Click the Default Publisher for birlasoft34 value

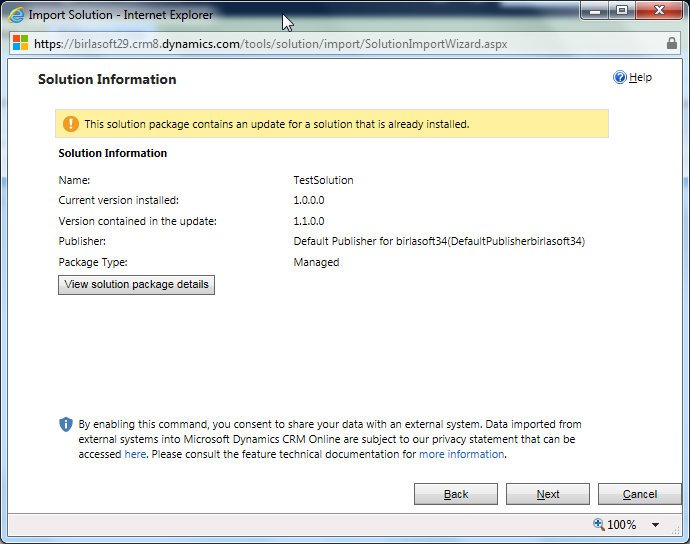point(439,241)
